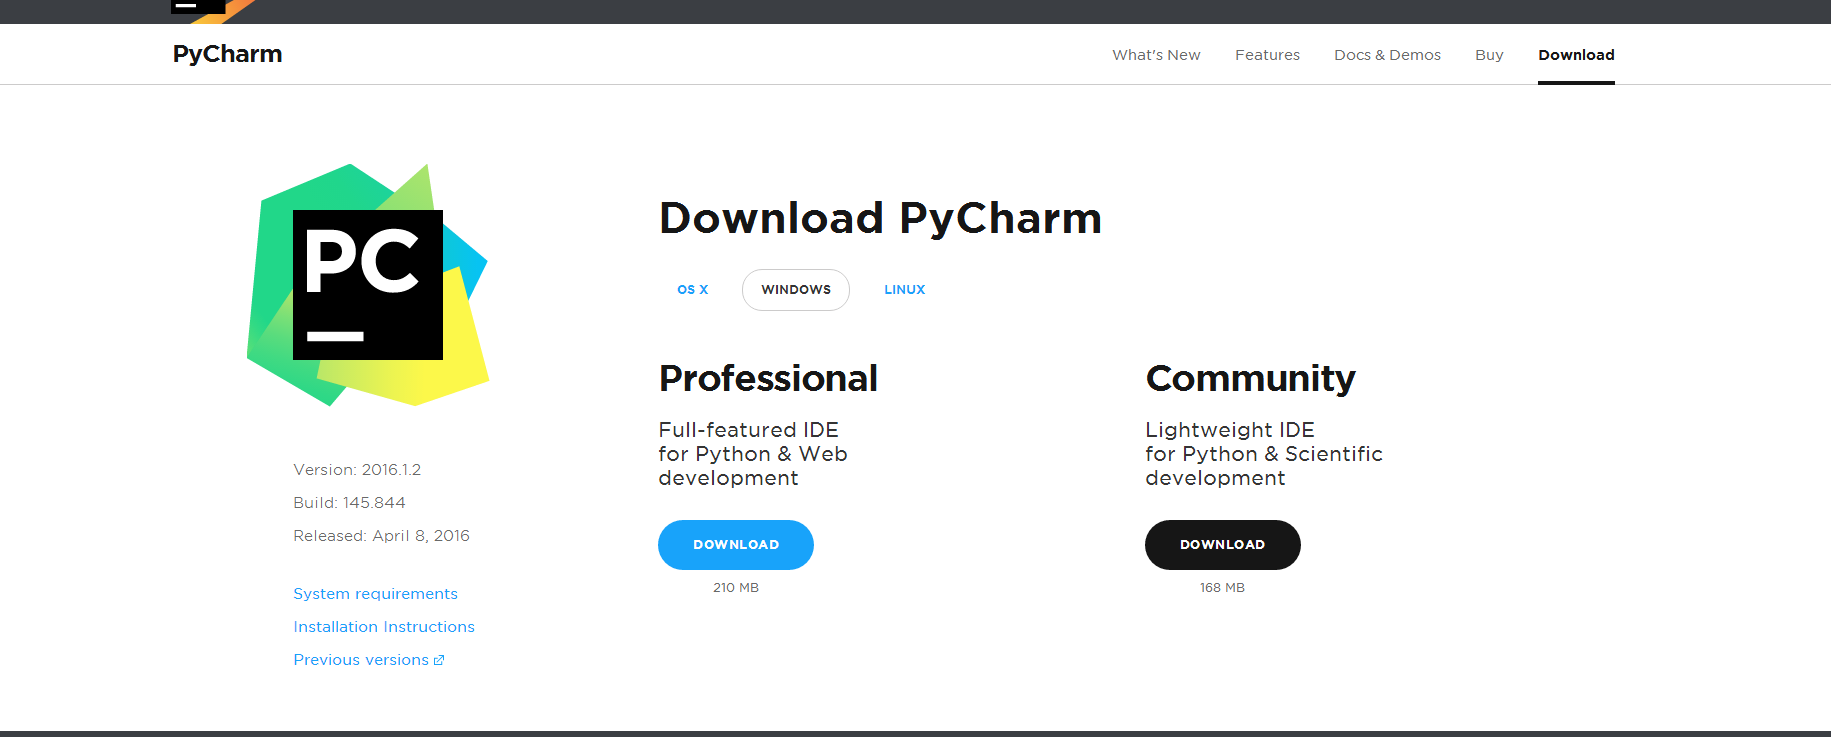Click the large PyCharm PC logo
This screenshot has width=1831, height=737.
[x=368, y=285]
